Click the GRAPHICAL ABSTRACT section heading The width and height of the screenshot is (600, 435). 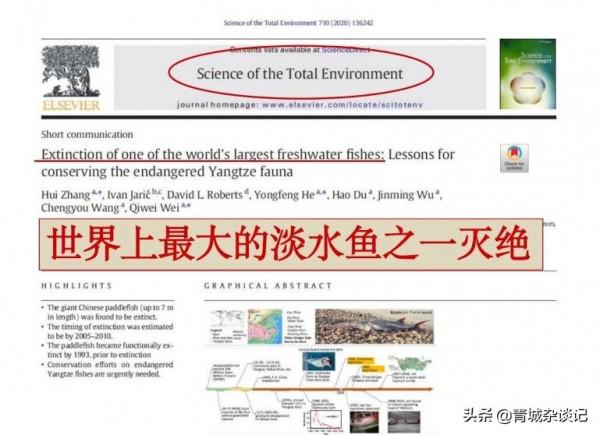(268, 285)
